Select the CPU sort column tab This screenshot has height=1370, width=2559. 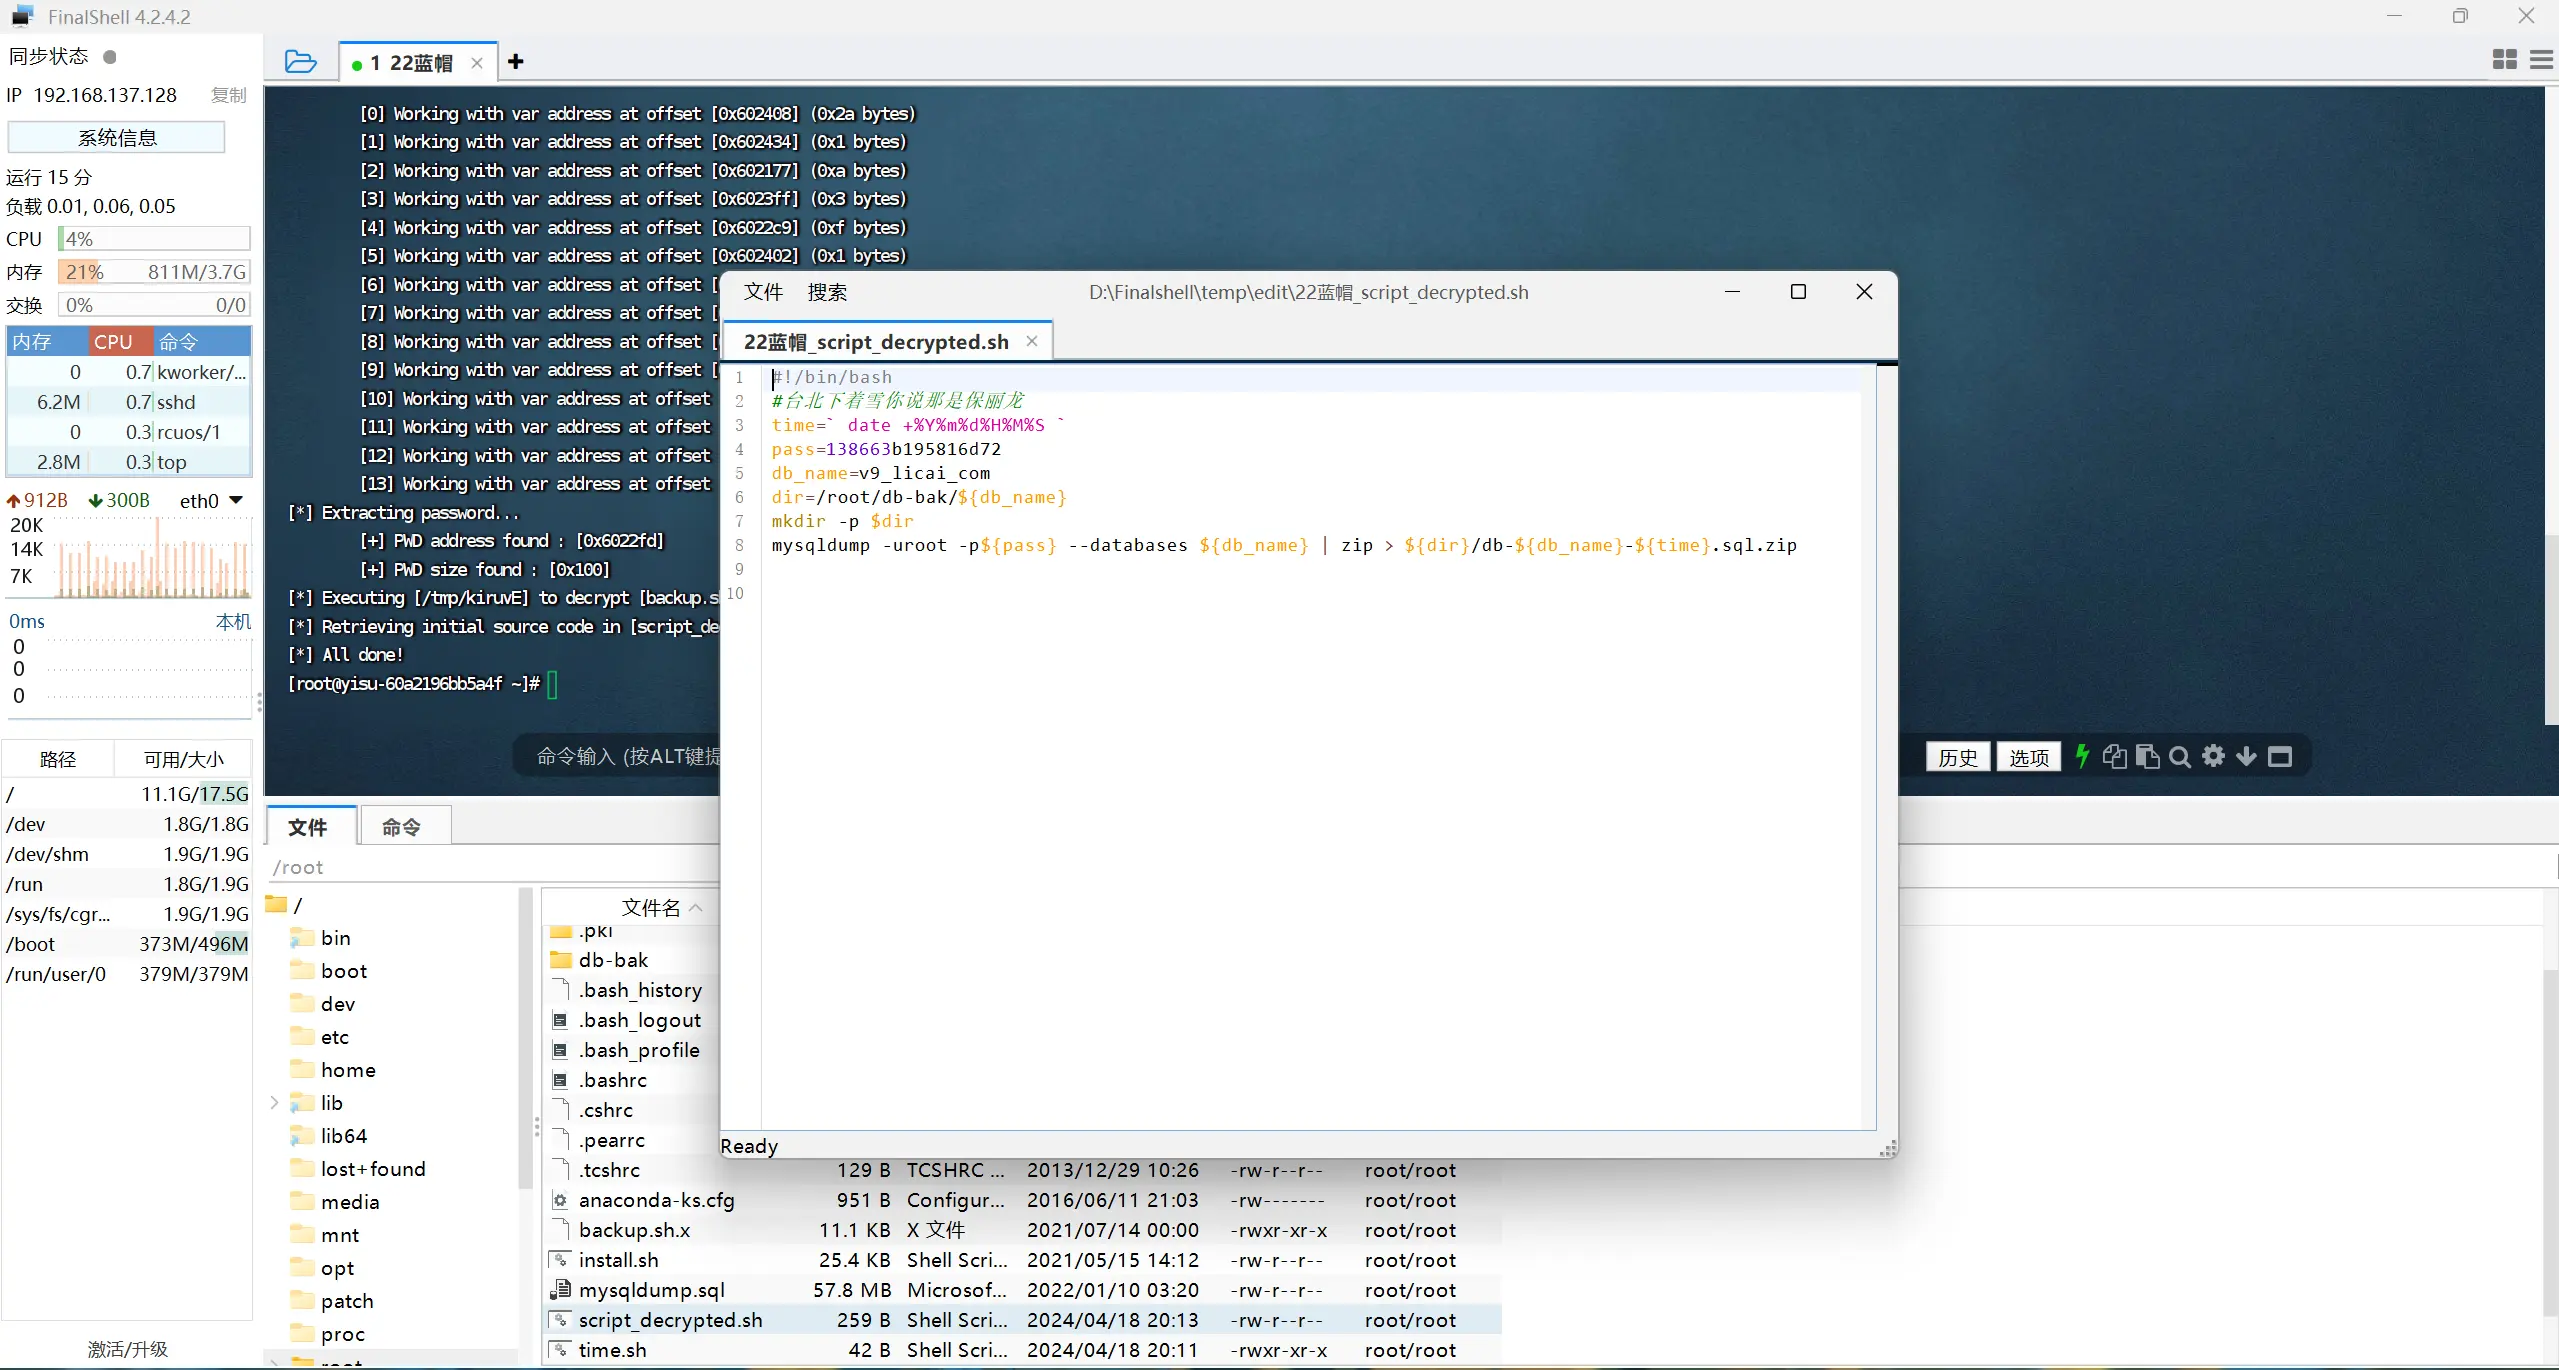(113, 342)
